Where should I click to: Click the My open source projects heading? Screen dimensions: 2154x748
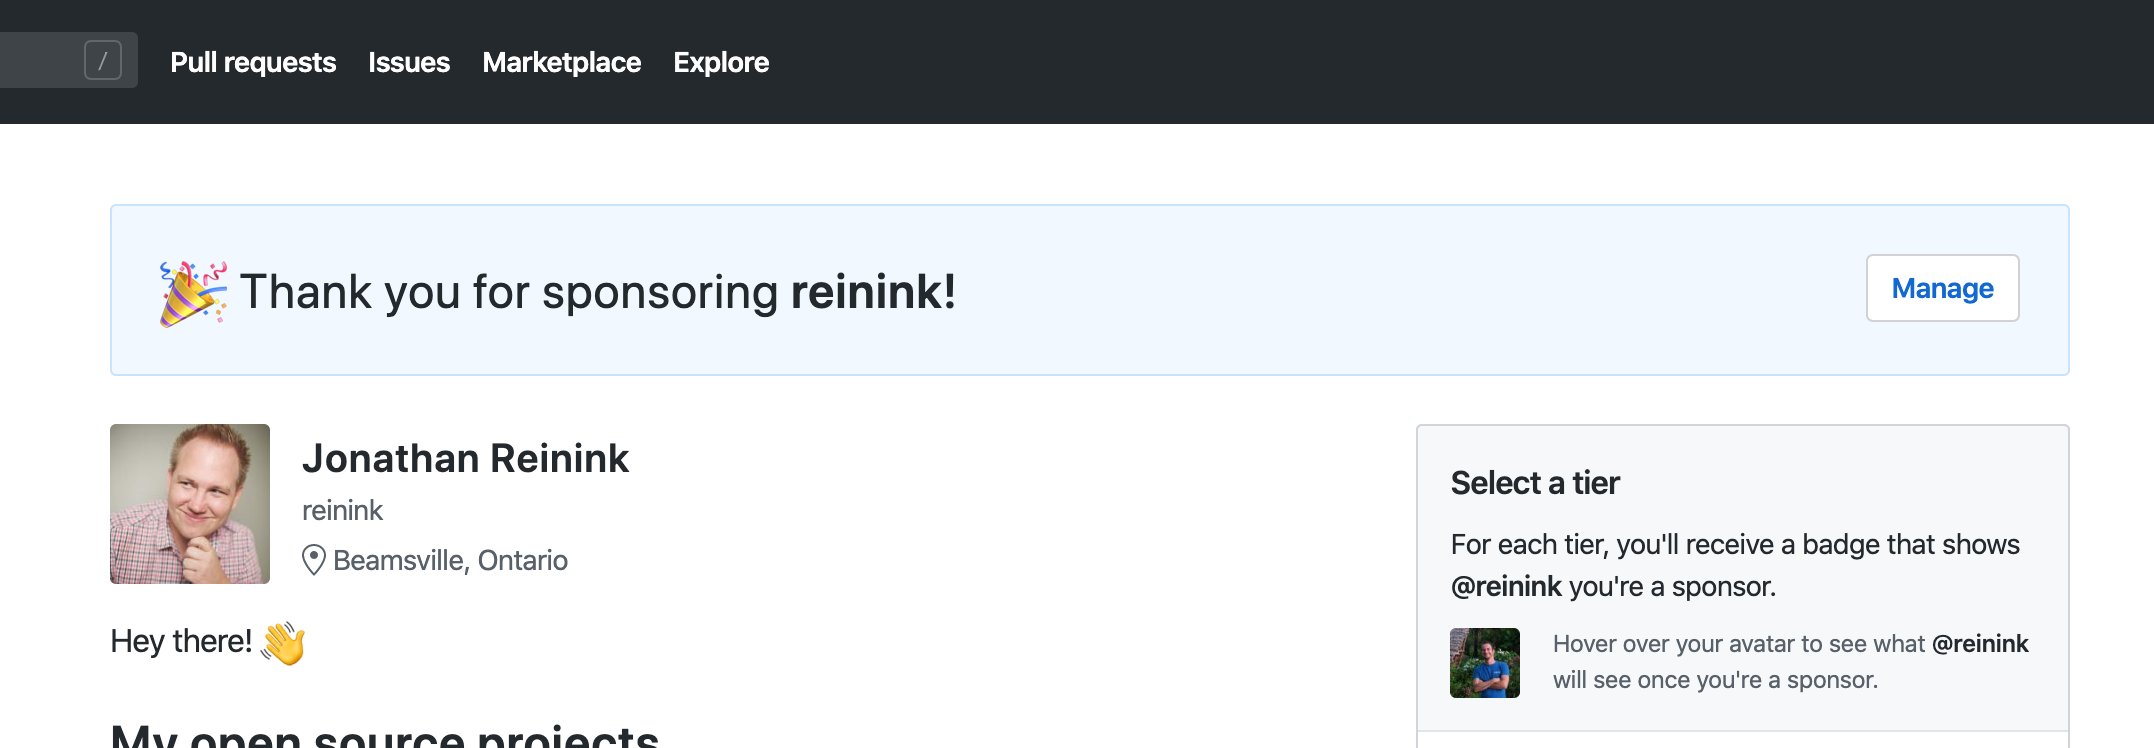(384, 735)
